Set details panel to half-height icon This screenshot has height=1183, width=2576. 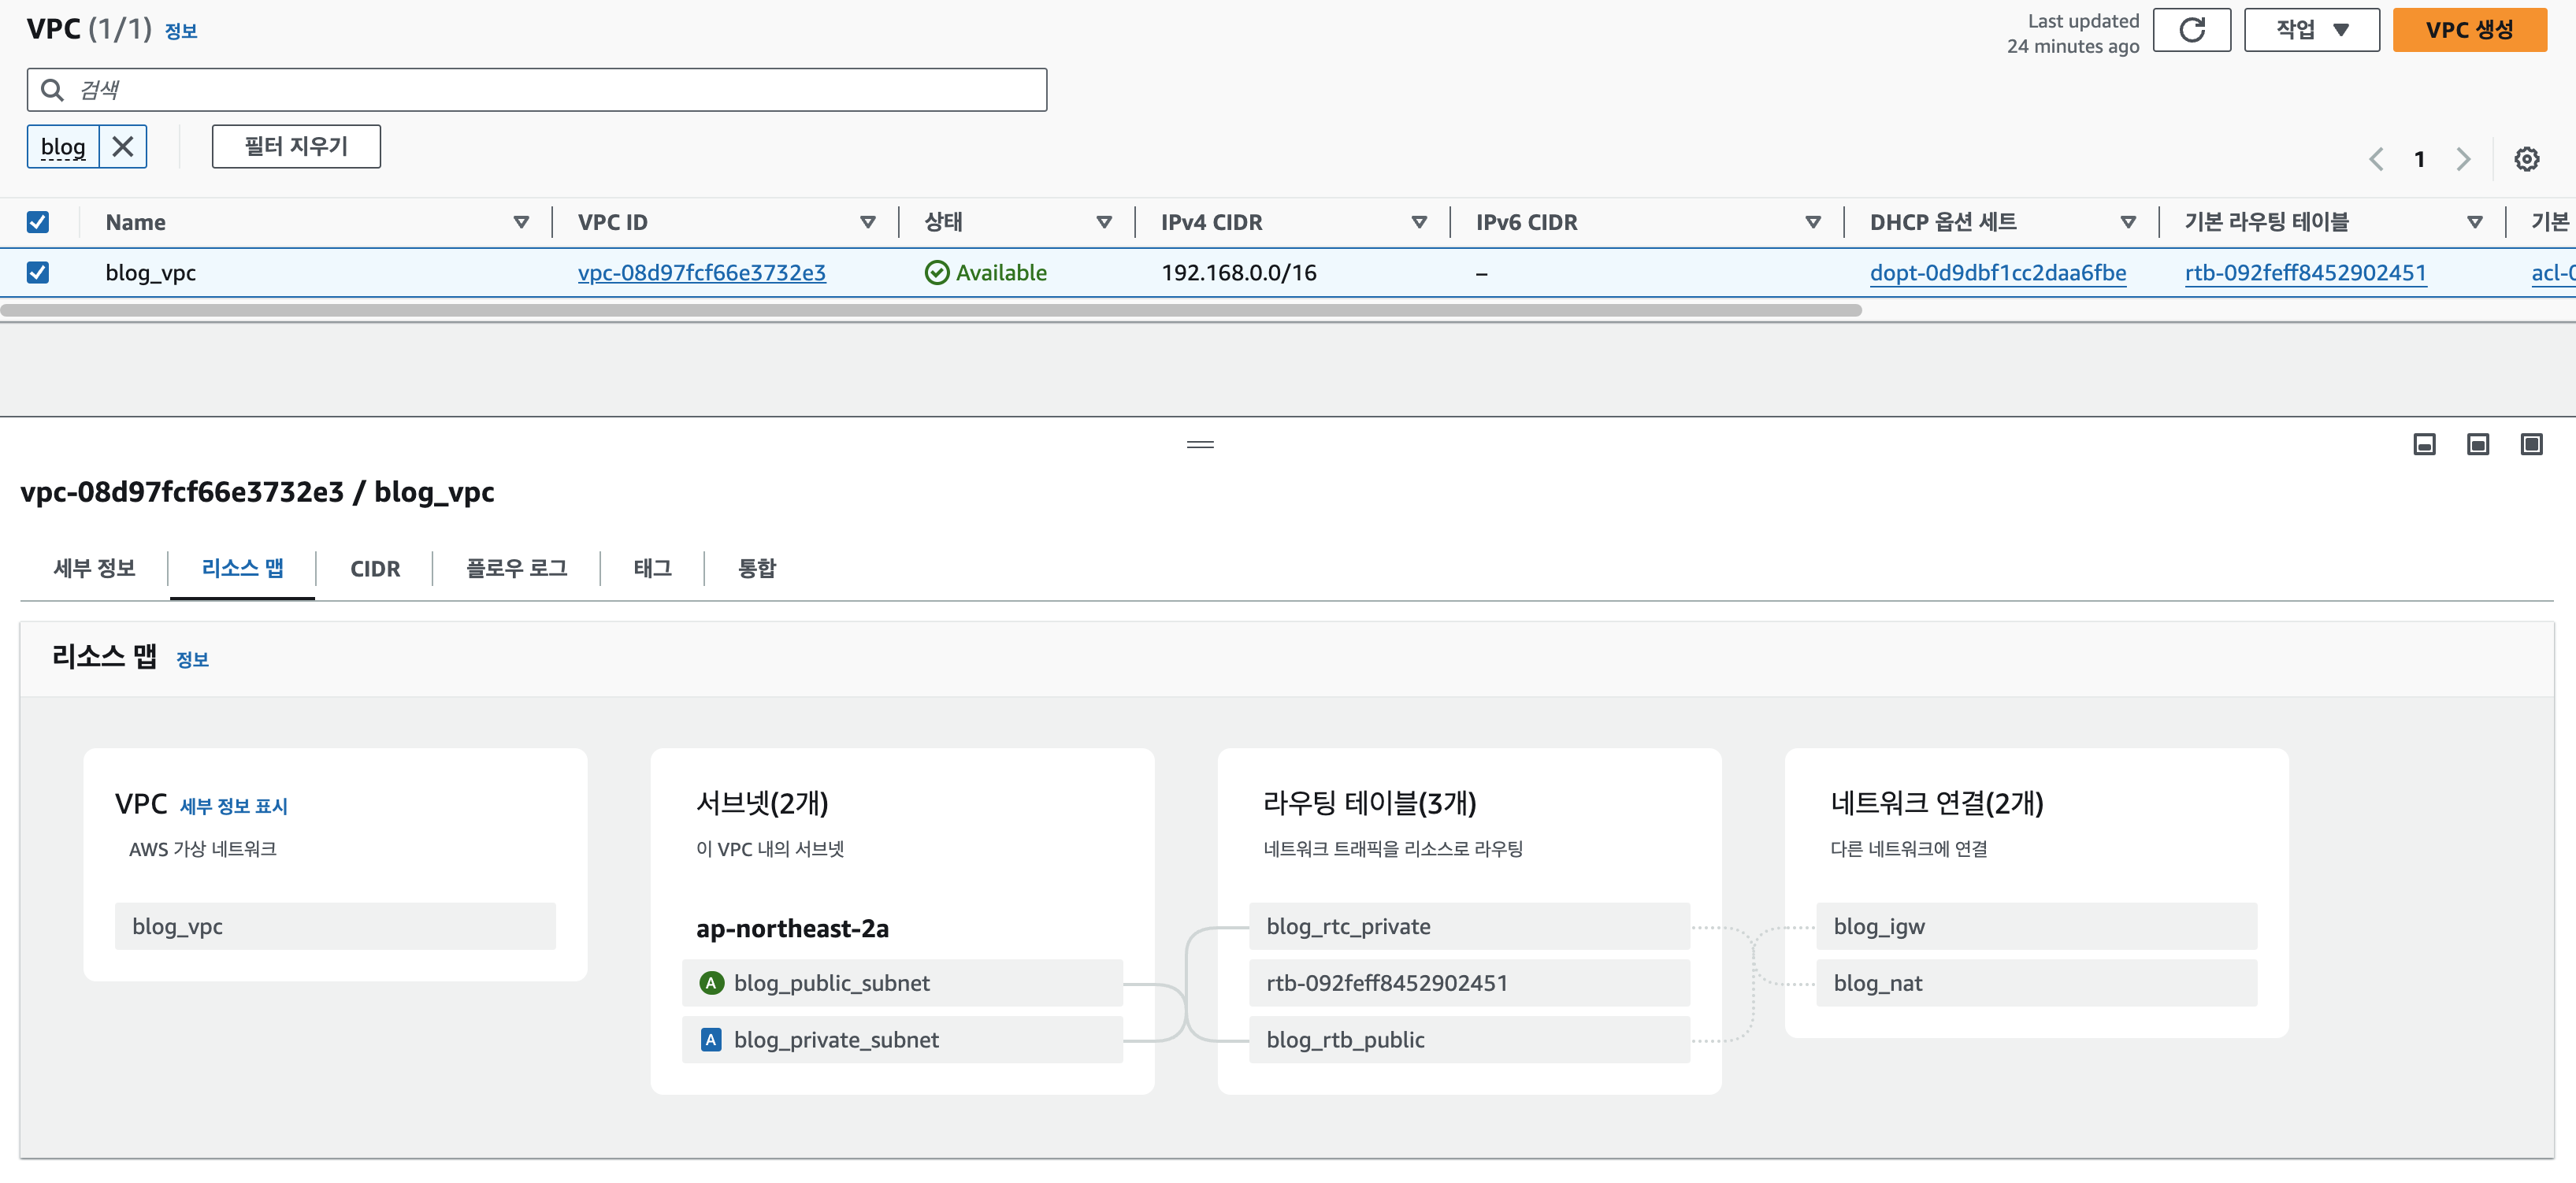pyautogui.click(x=2477, y=444)
